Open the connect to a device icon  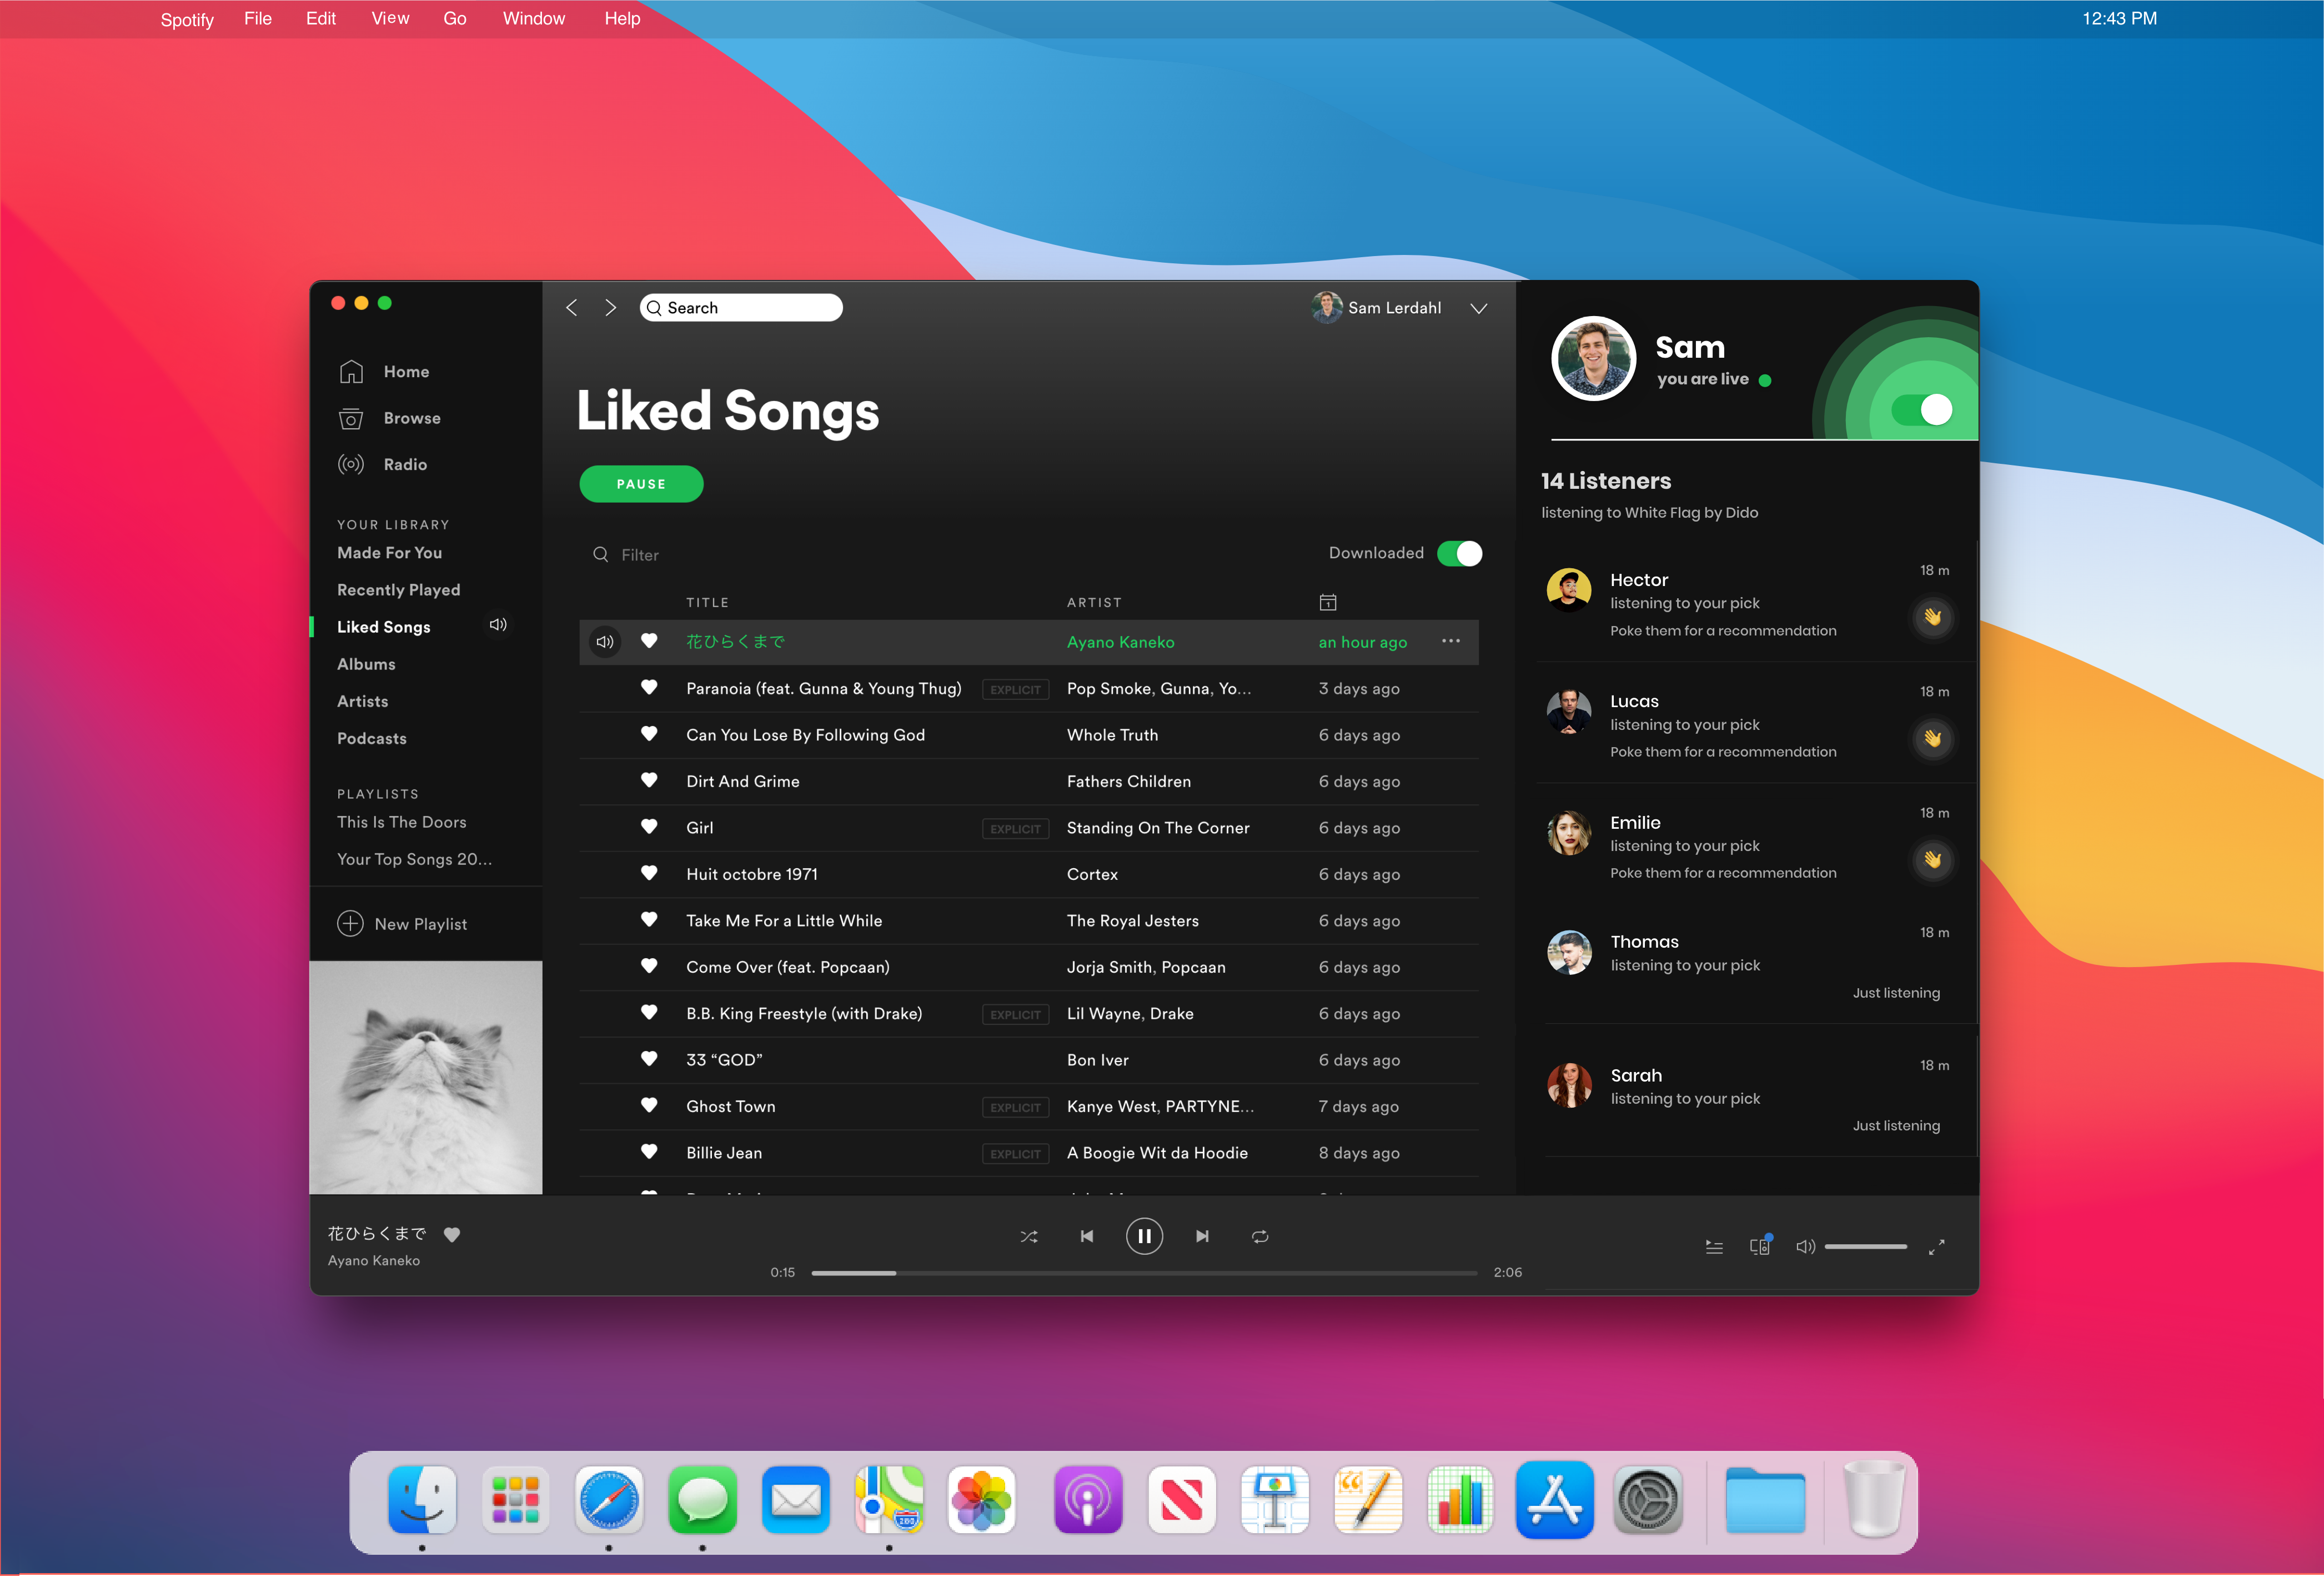click(1760, 1246)
